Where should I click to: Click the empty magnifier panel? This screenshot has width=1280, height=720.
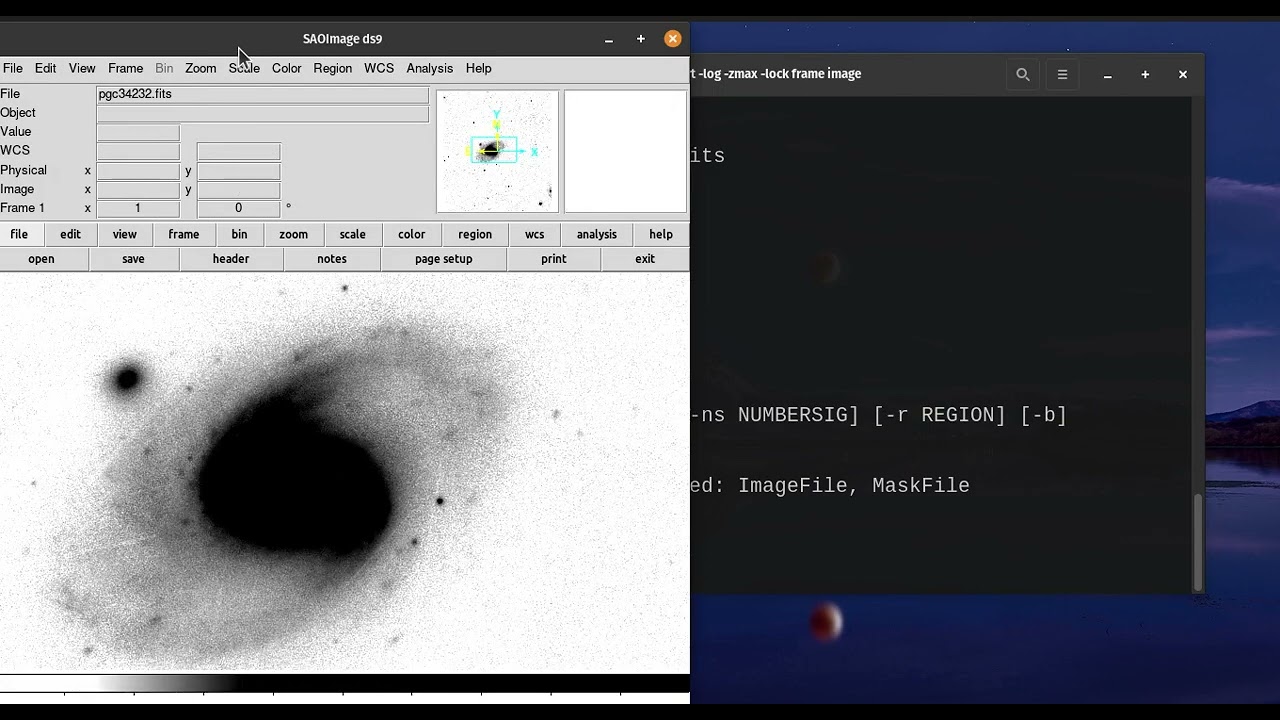pyautogui.click(x=625, y=152)
